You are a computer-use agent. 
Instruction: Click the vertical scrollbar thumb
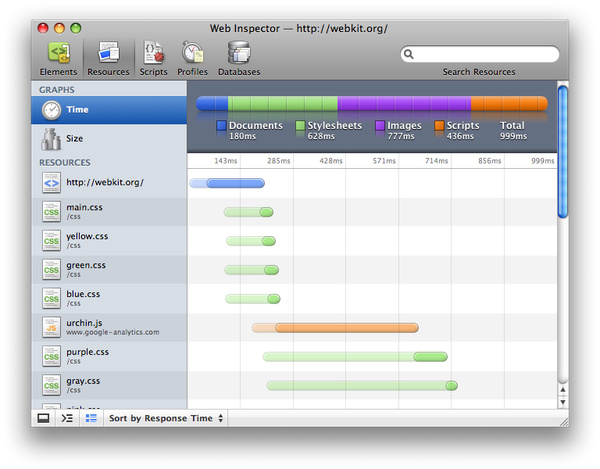point(562,151)
